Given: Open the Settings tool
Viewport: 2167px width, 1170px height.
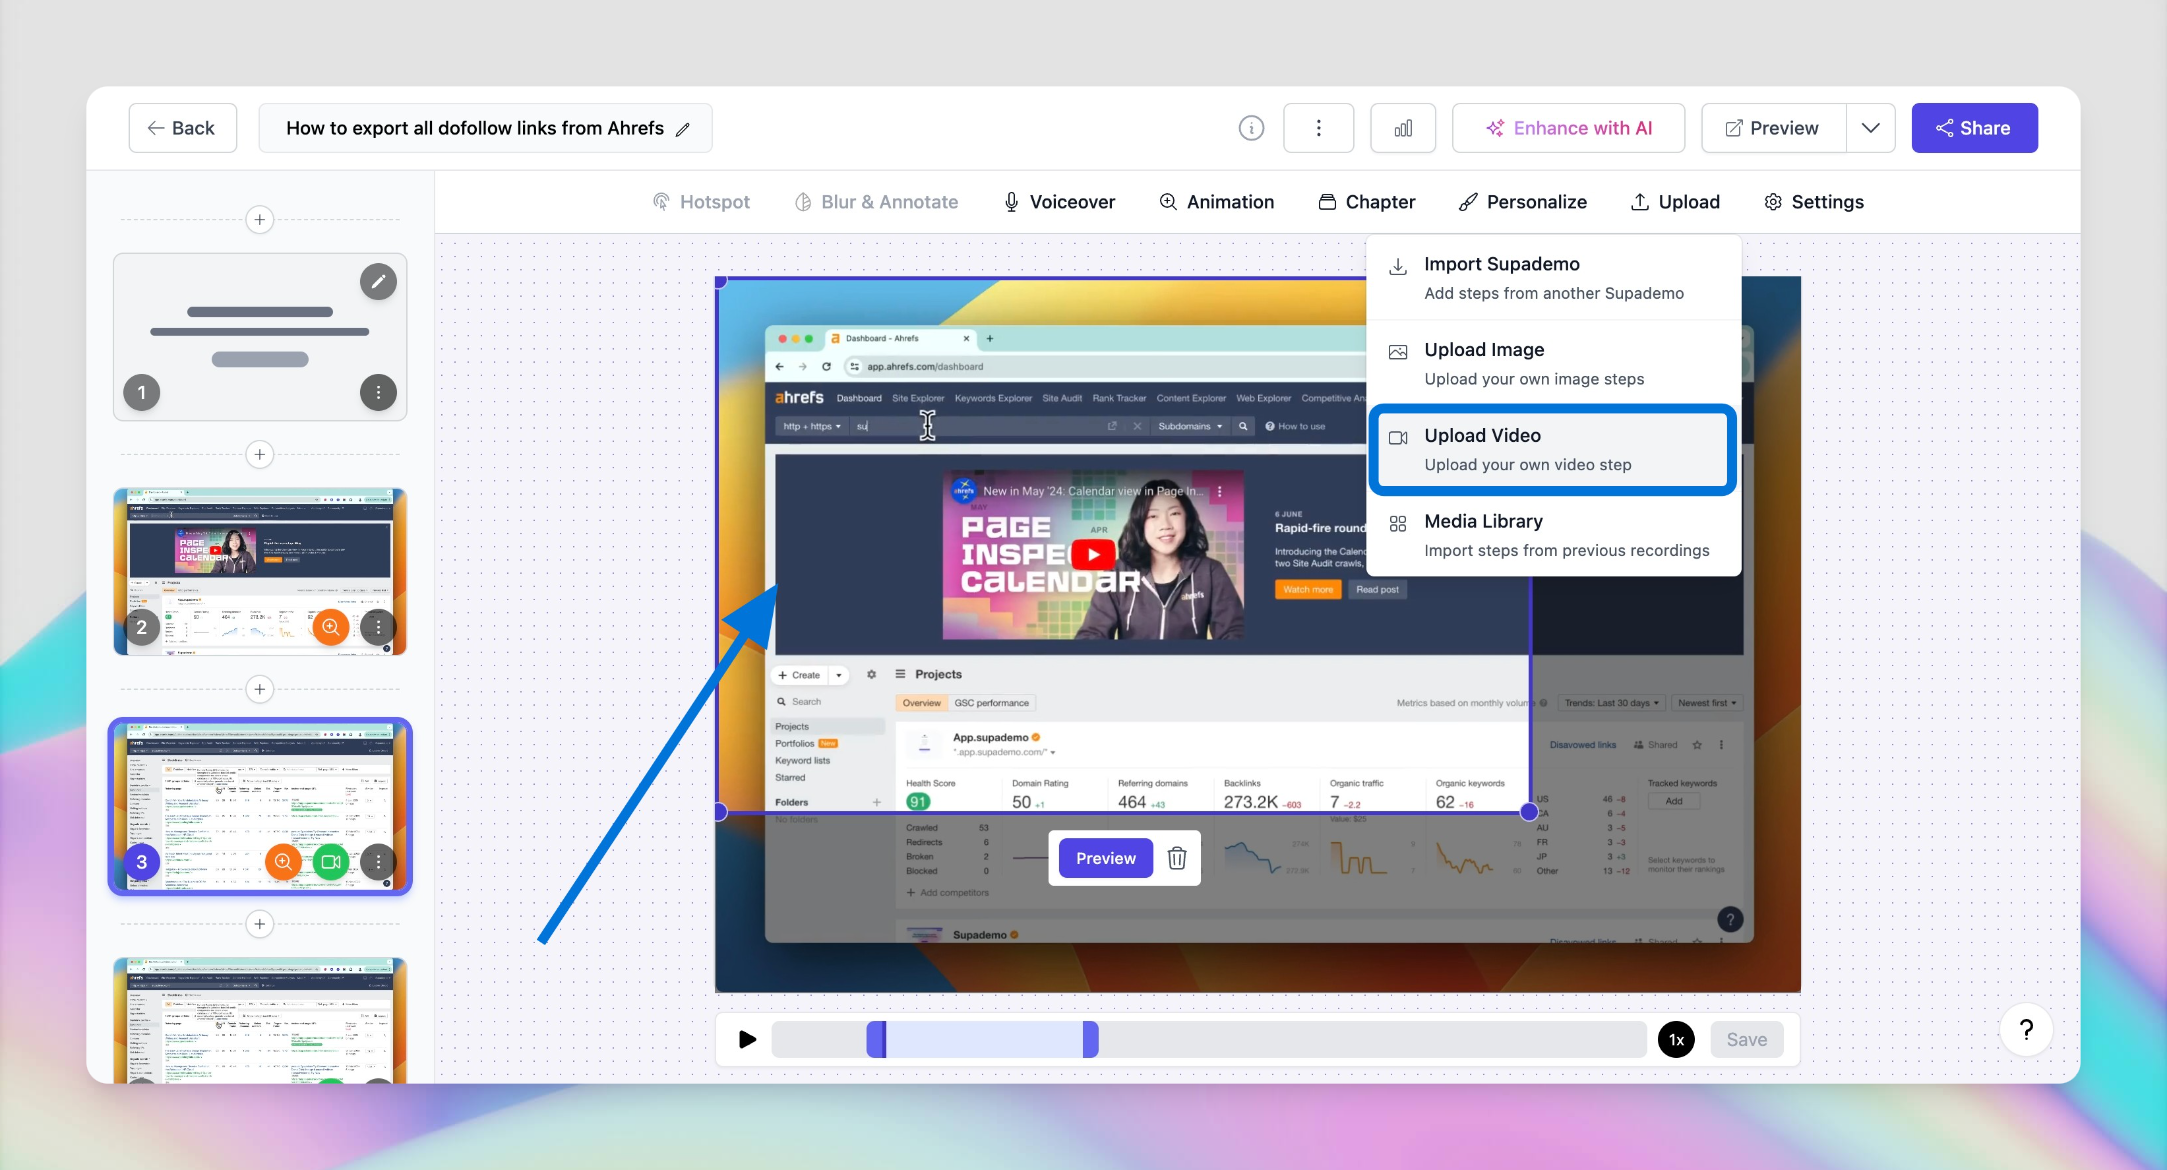Looking at the screenshot, I should point(1814,202).
